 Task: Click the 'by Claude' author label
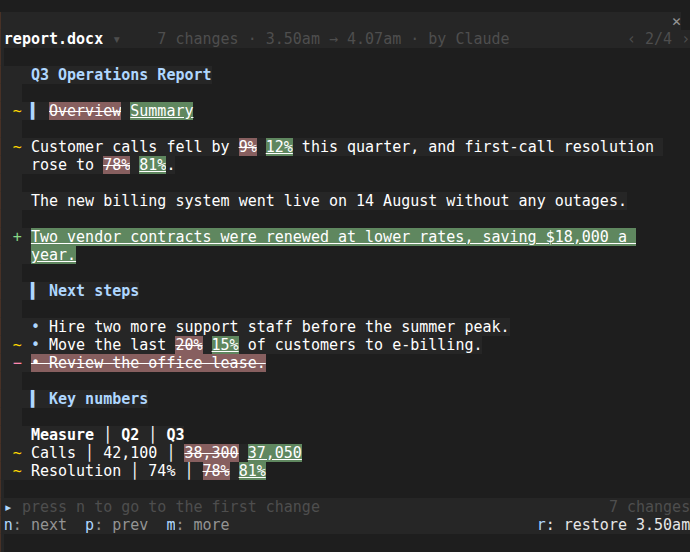pyautogui.click(x=469, y=39)
